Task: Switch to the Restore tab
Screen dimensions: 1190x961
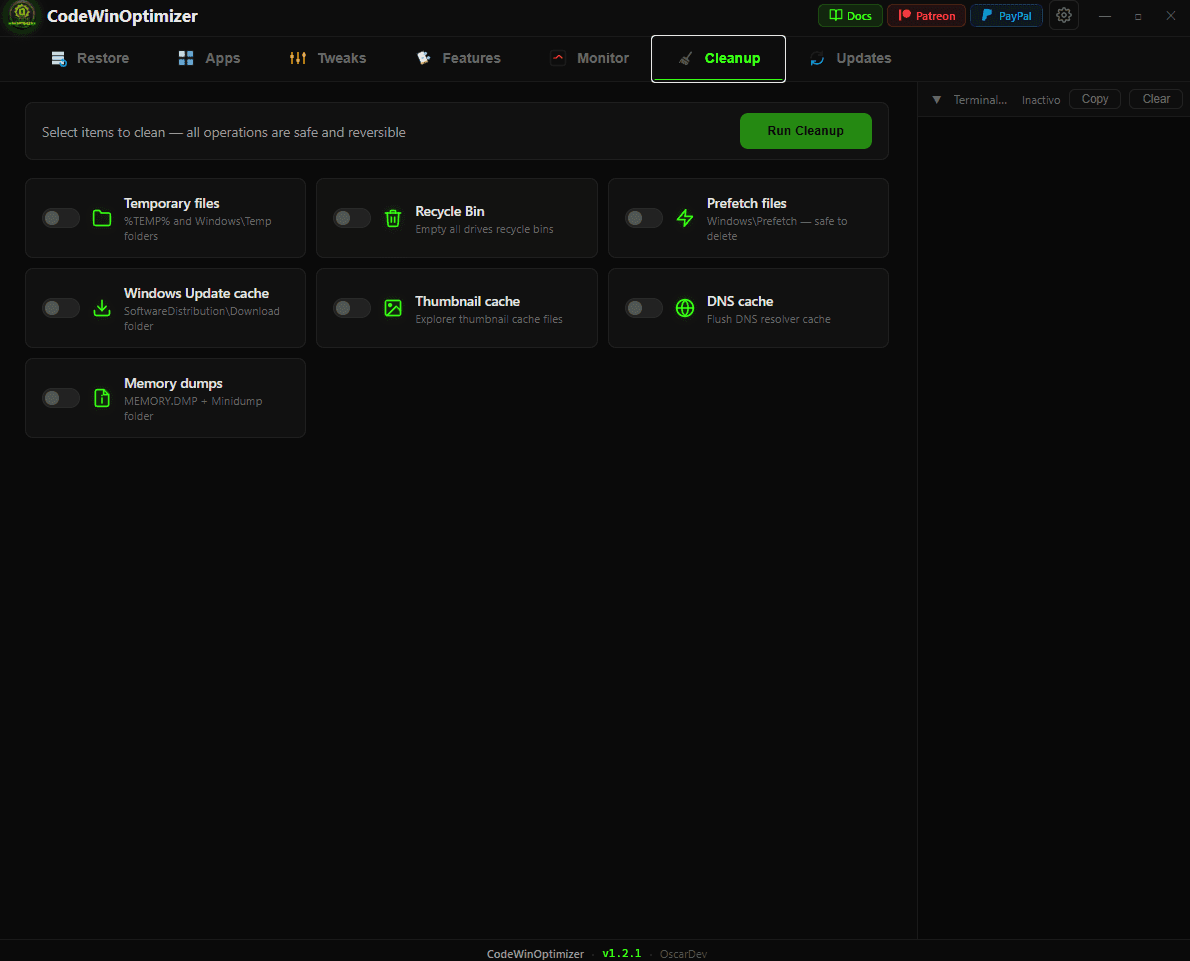Action: point(90,58)
